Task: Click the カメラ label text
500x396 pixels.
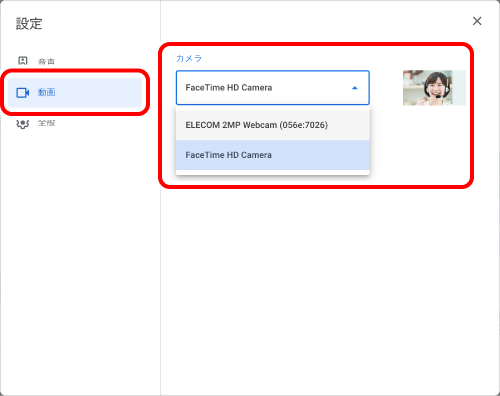Action: pos(189,58)
